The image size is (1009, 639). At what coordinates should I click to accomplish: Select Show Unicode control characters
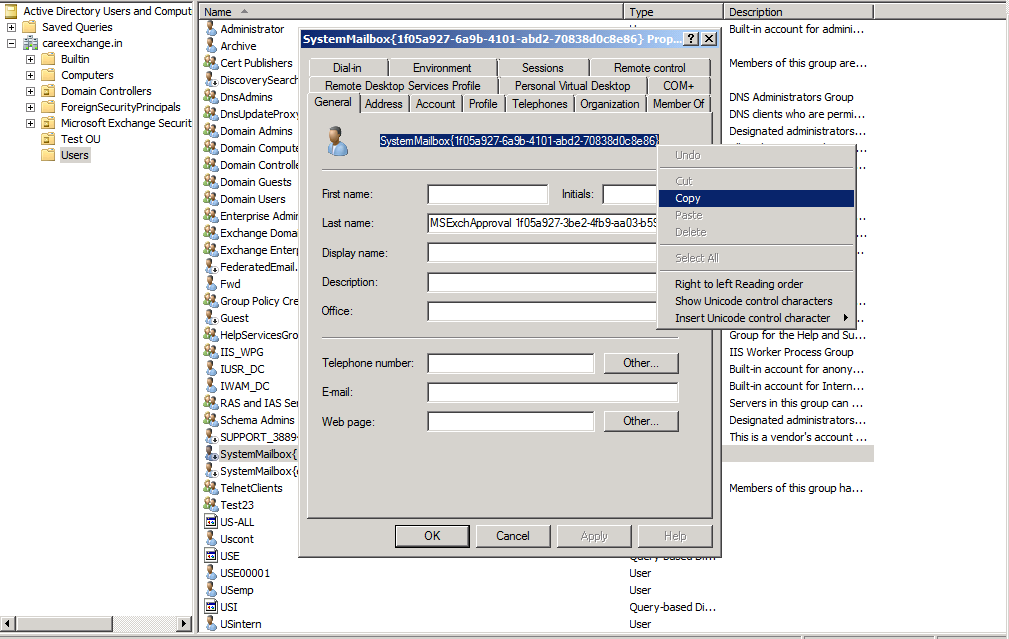click(756, 301)
